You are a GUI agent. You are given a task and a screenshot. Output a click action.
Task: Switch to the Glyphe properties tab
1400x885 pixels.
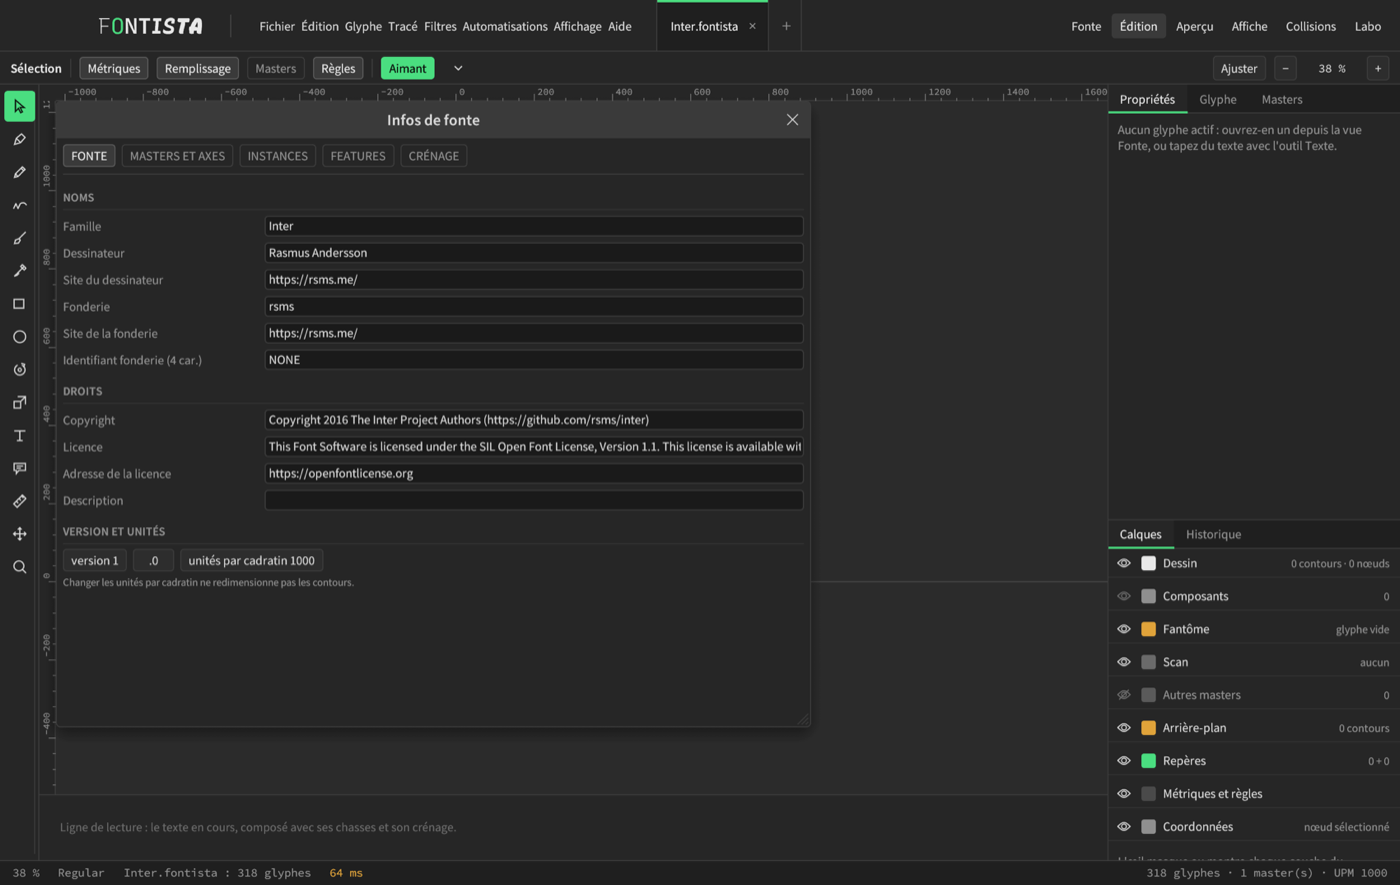point(1218,99)
